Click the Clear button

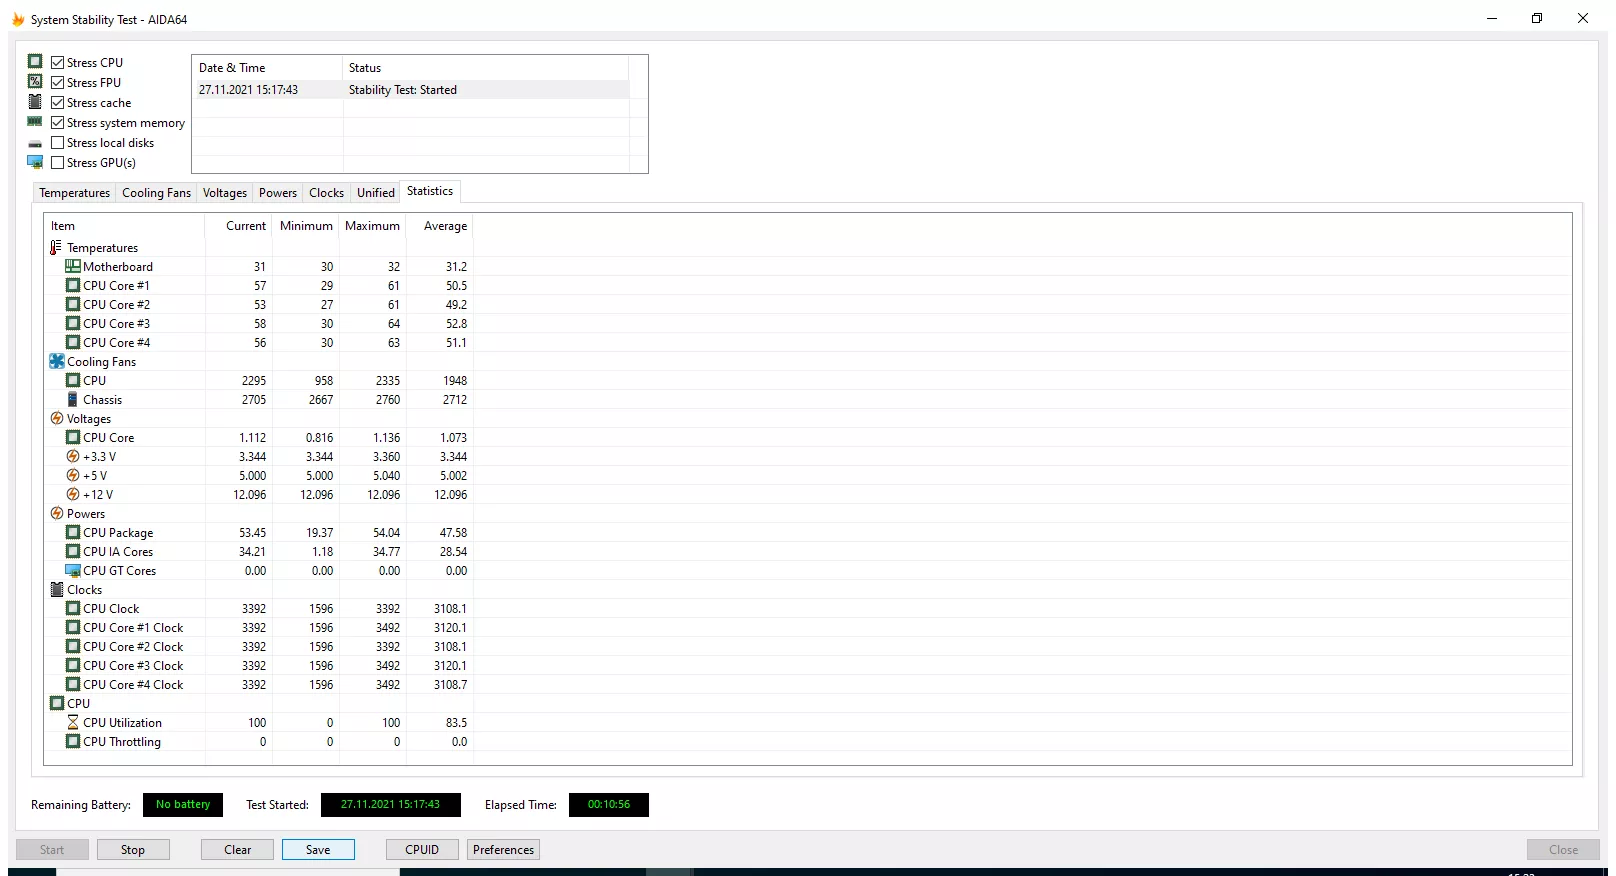point(238,850)
